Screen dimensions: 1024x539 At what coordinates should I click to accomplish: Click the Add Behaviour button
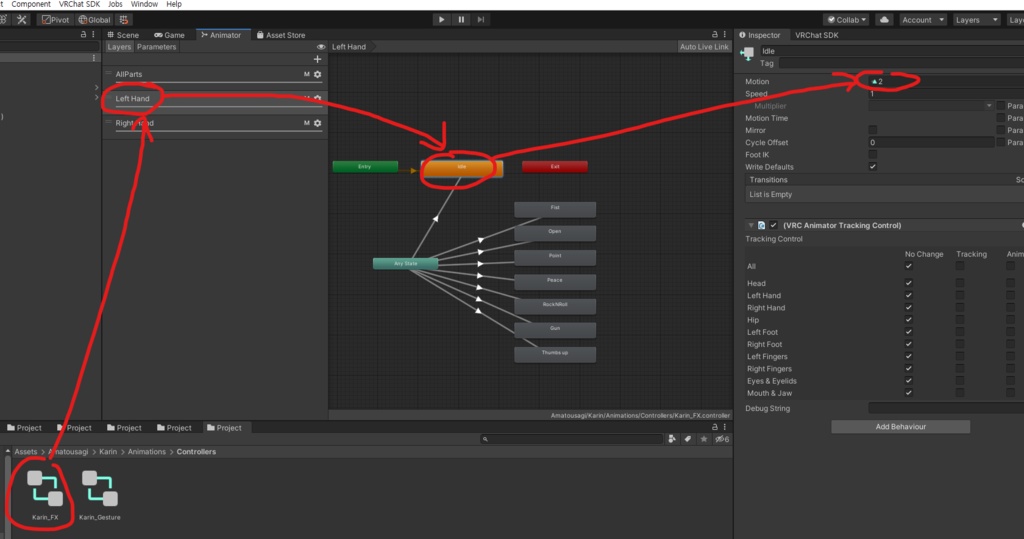point(901,427)
